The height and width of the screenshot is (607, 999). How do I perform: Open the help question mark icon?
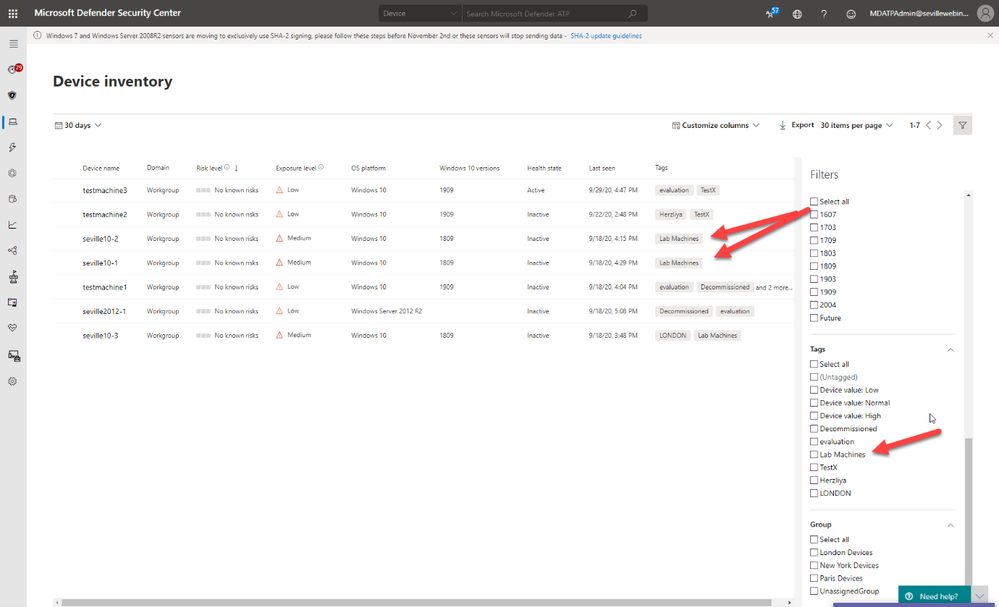tap(824, 13)
